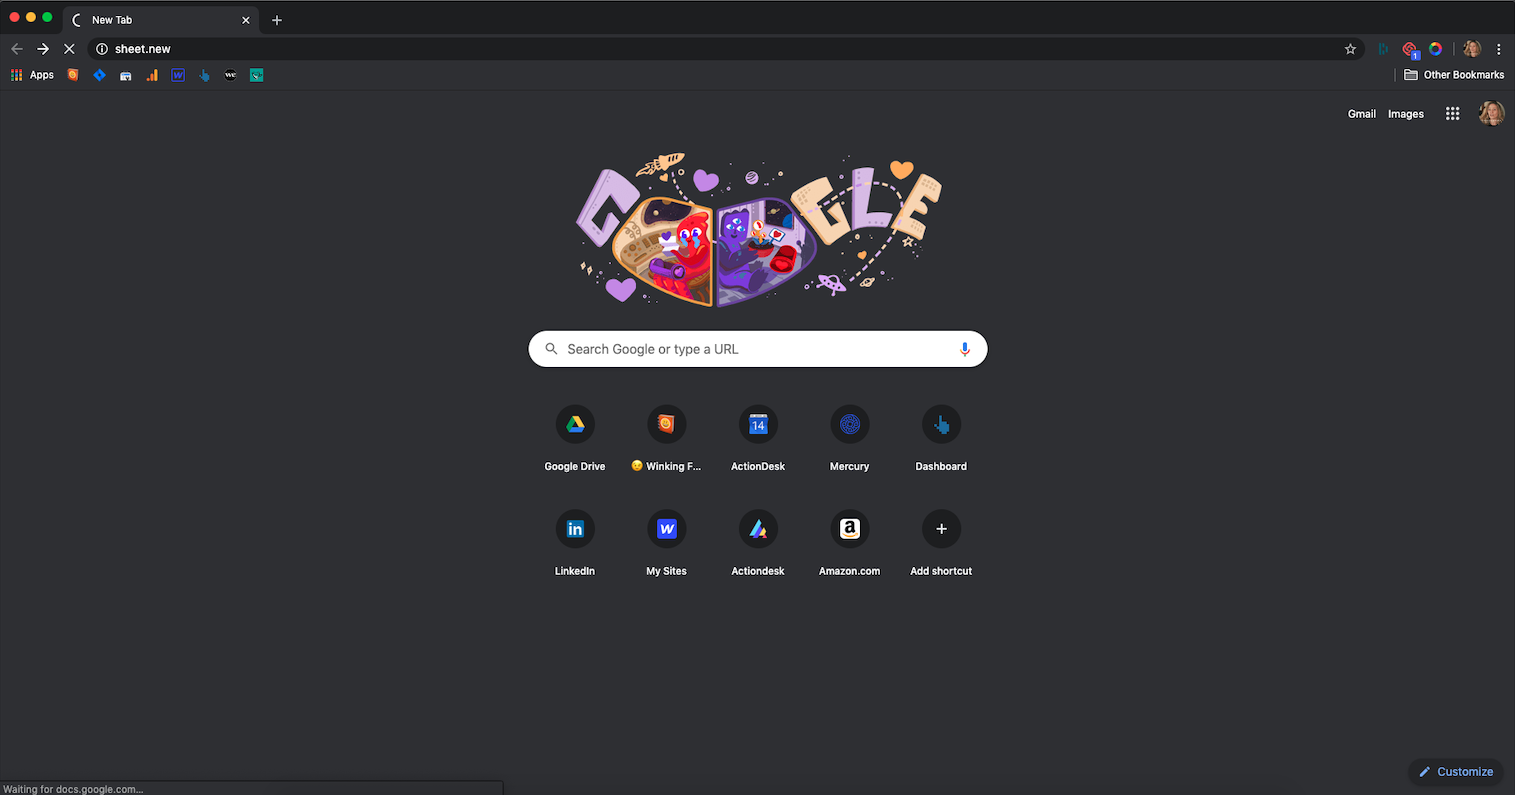Open Google account avatar on the page
The width and height of the screenshot is (1515, 795).
(x=1492, y=114)
